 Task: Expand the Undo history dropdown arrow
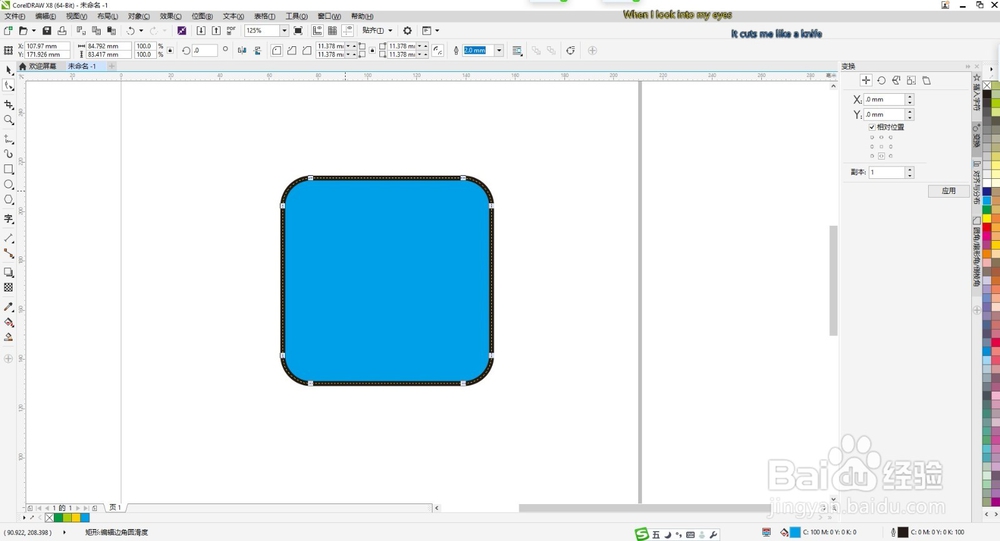[141, 31]
